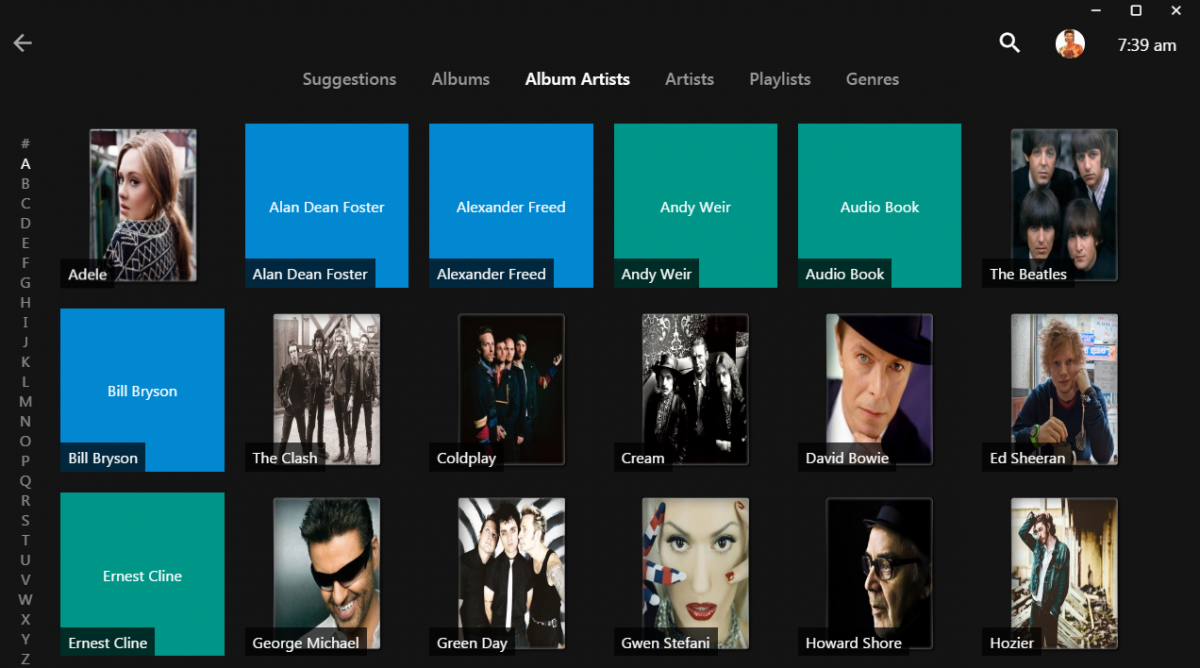Image resolution: width=1200 pixels, height=668 pixels.
Task: Jump to letter Y in index
Action: point(26,639)
